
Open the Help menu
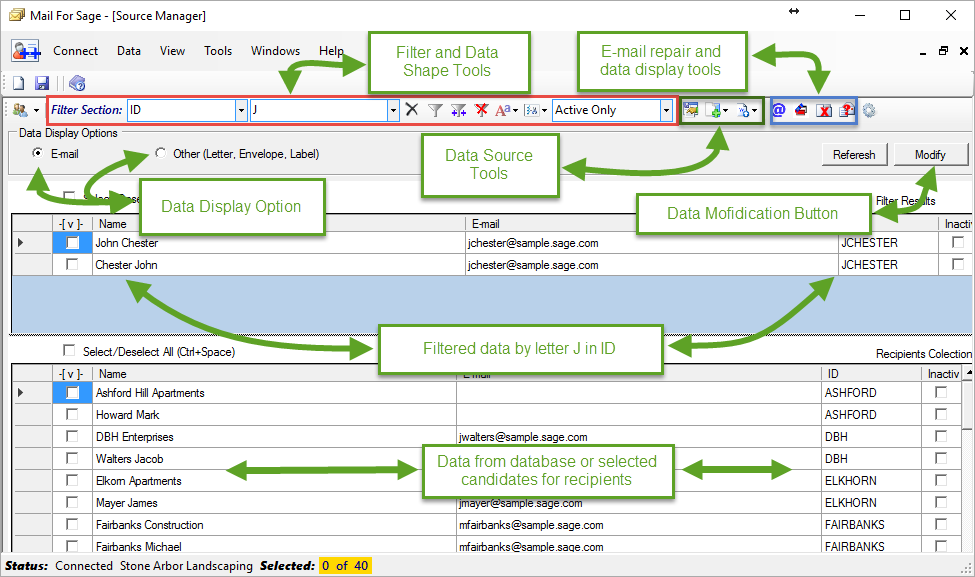pyautogui.click(x=331, y=51)
